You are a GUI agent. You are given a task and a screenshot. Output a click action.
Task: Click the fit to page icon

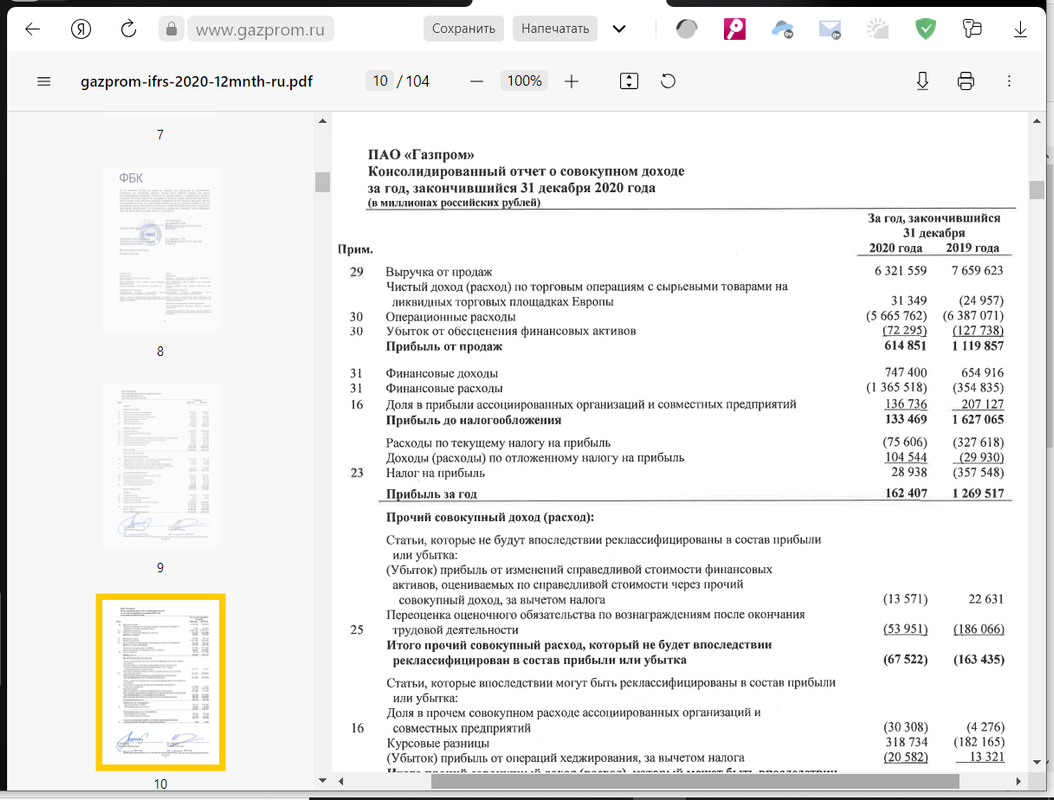pyautogui.click(x=629, y=81)
